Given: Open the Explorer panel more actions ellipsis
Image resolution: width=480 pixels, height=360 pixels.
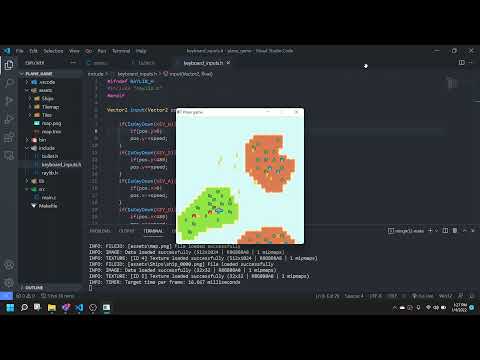Looking at the screenshot, I should coord(73,63).
